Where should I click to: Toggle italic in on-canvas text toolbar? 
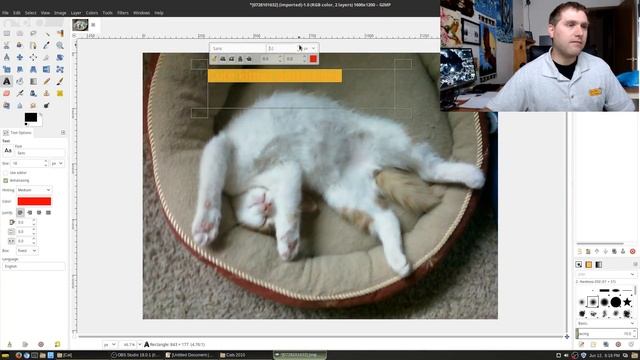click(x=231, y=59)
